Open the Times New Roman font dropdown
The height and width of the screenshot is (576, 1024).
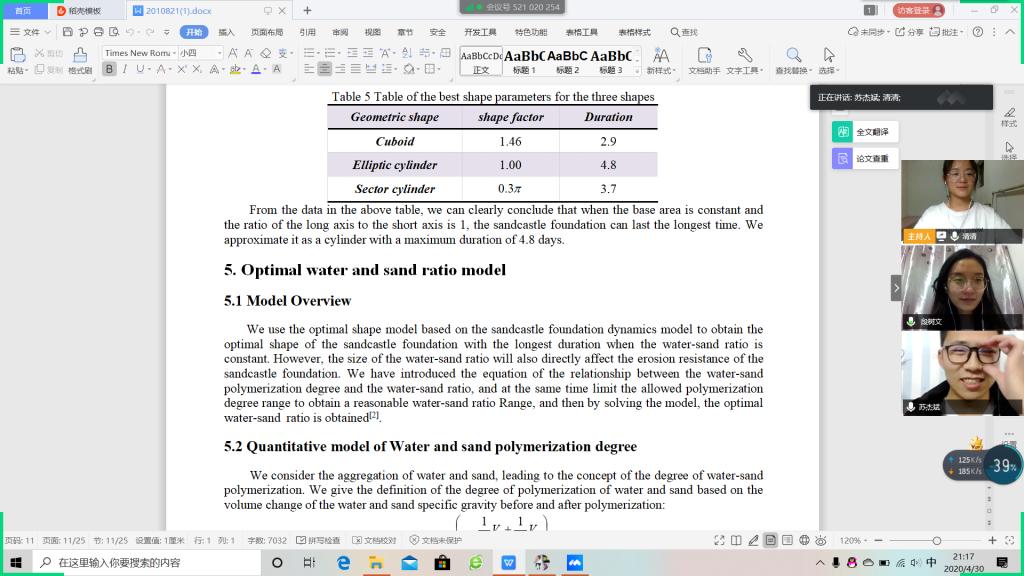139,53
